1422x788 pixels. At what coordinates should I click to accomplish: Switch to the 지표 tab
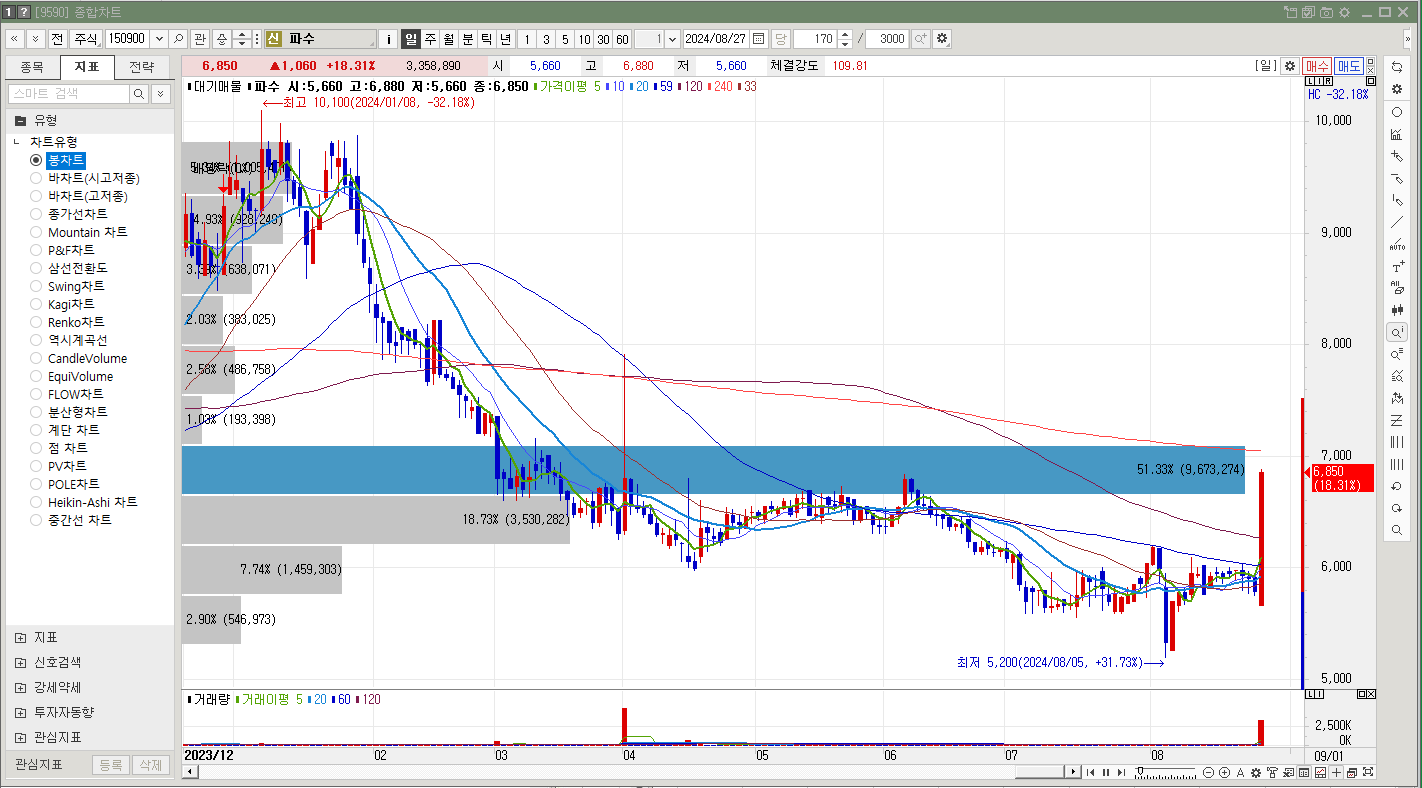pos(87,67)
